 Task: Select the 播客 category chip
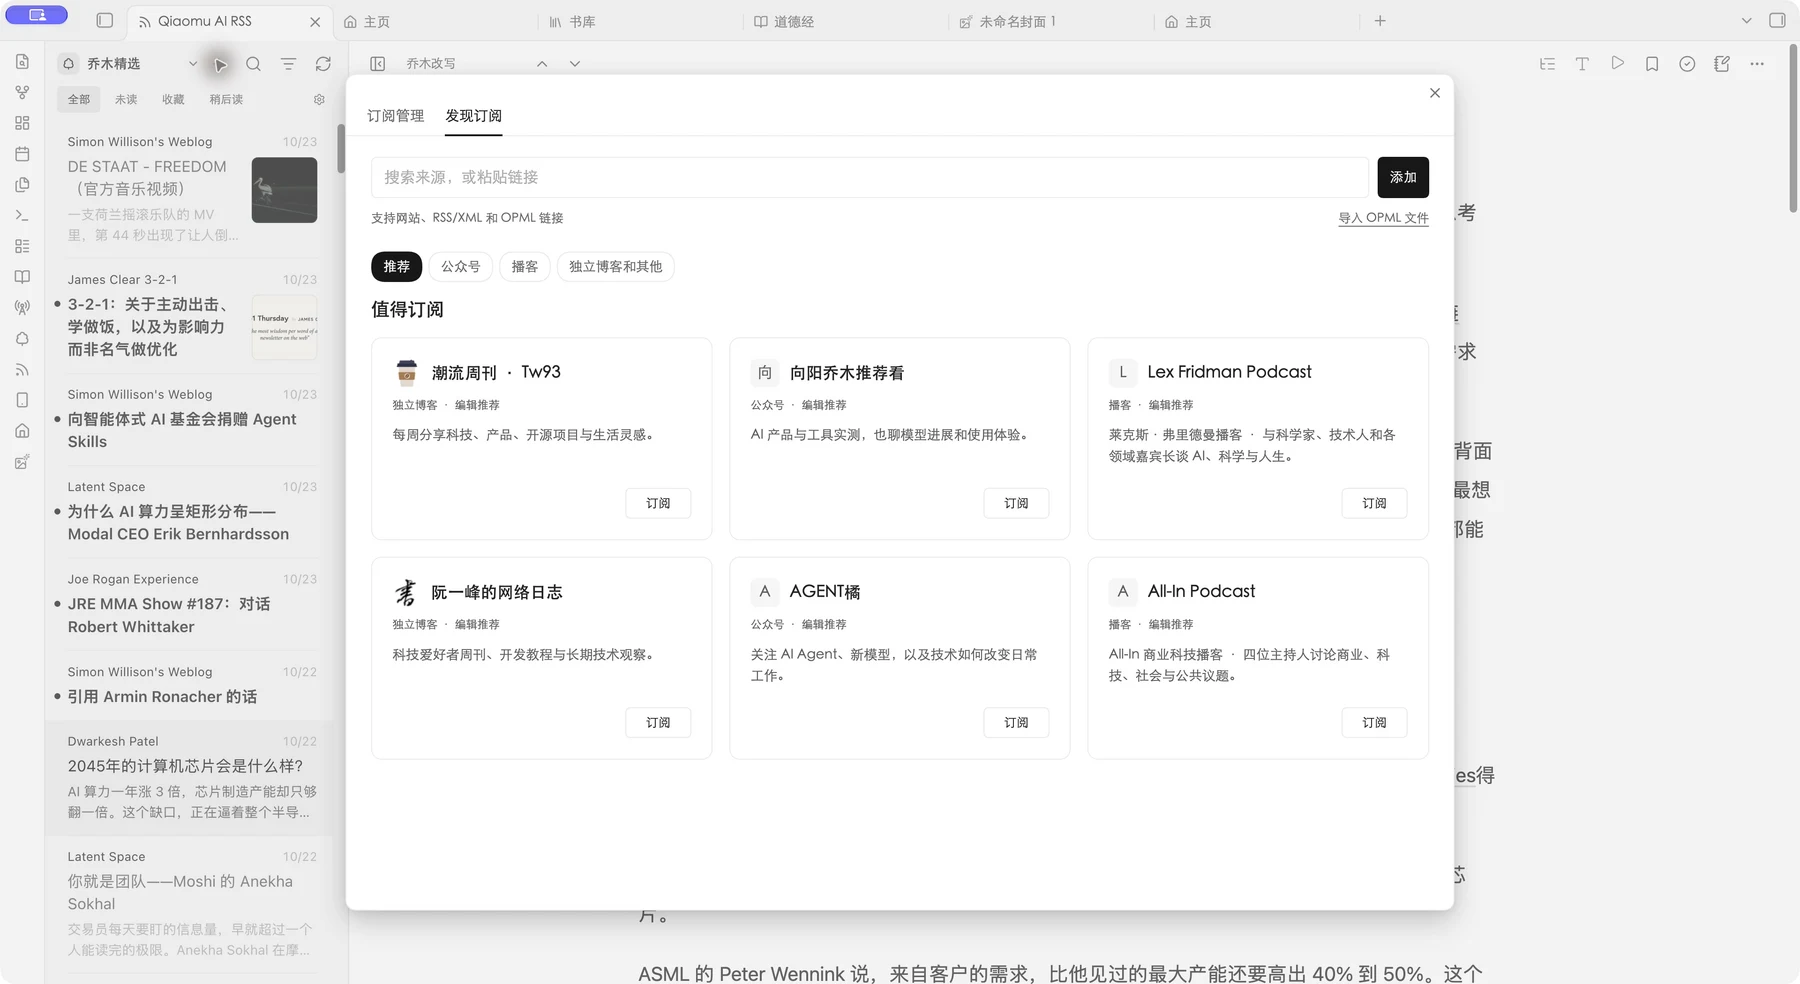click(525, 267)
